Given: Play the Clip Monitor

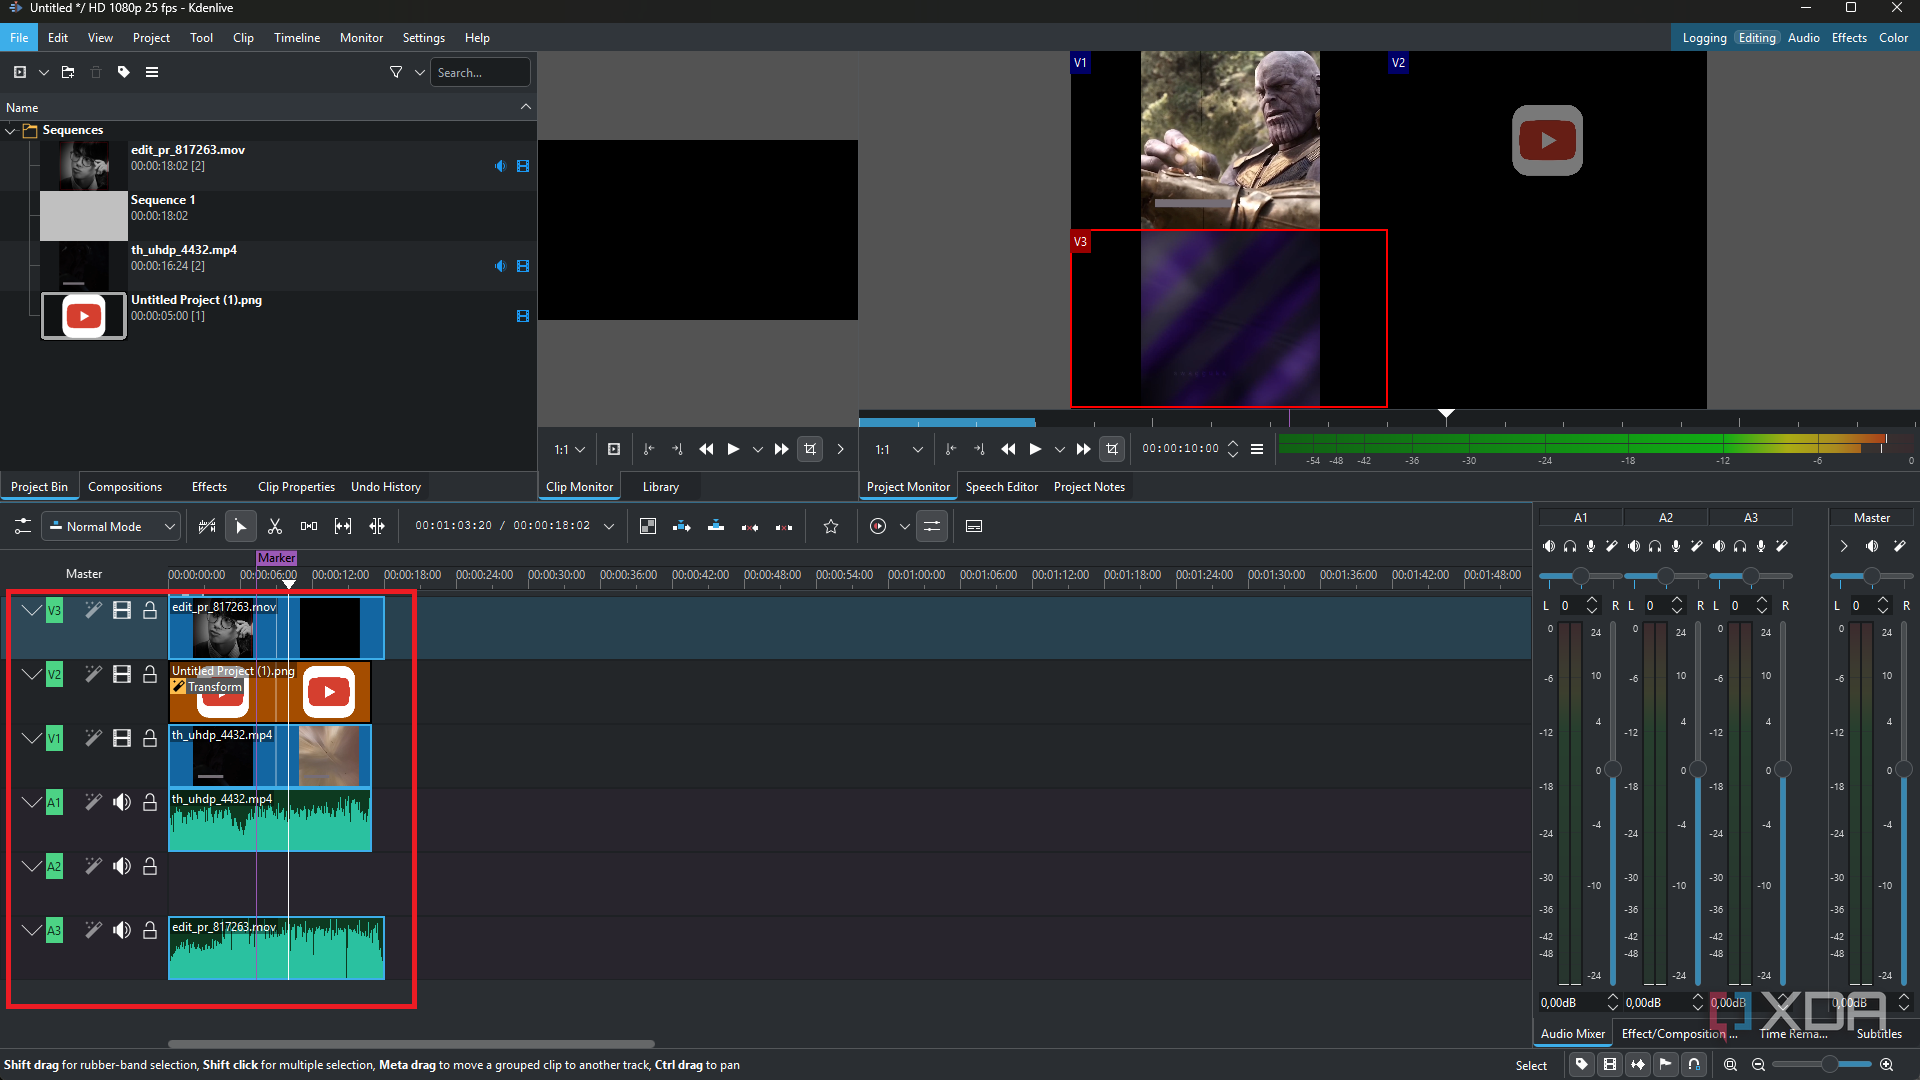Looking at the screenshot, I should click(x=733, y=449).
